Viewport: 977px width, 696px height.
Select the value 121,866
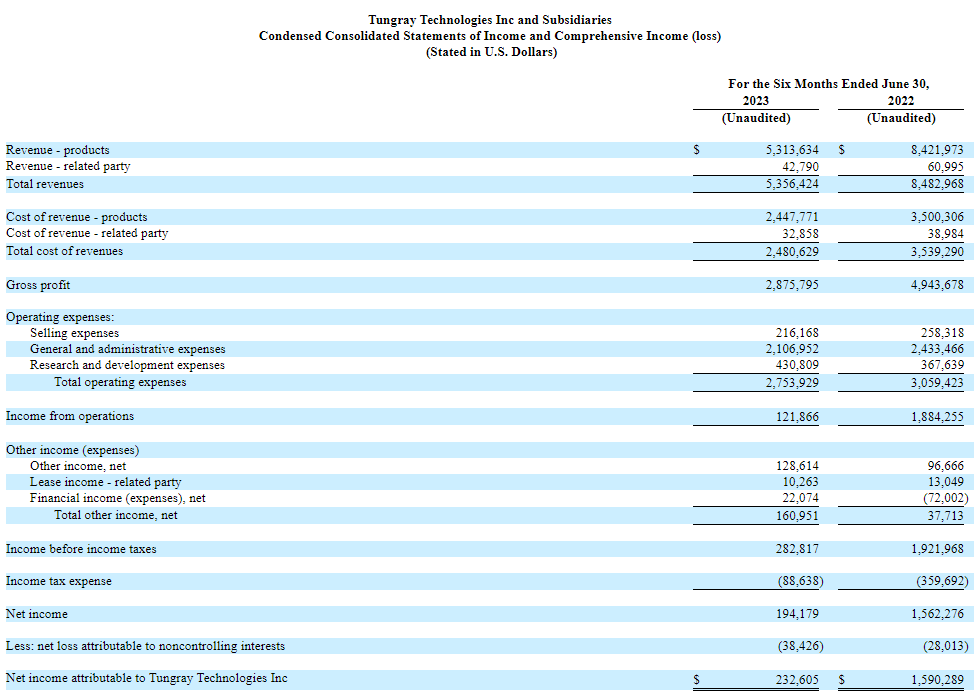[x=797, y=417]
